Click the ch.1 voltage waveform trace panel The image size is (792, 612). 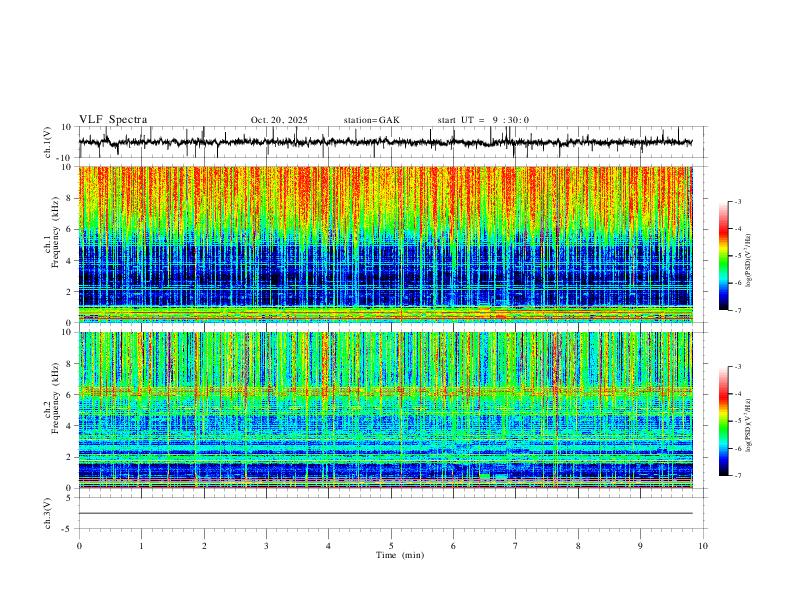[x=392, y=142]
